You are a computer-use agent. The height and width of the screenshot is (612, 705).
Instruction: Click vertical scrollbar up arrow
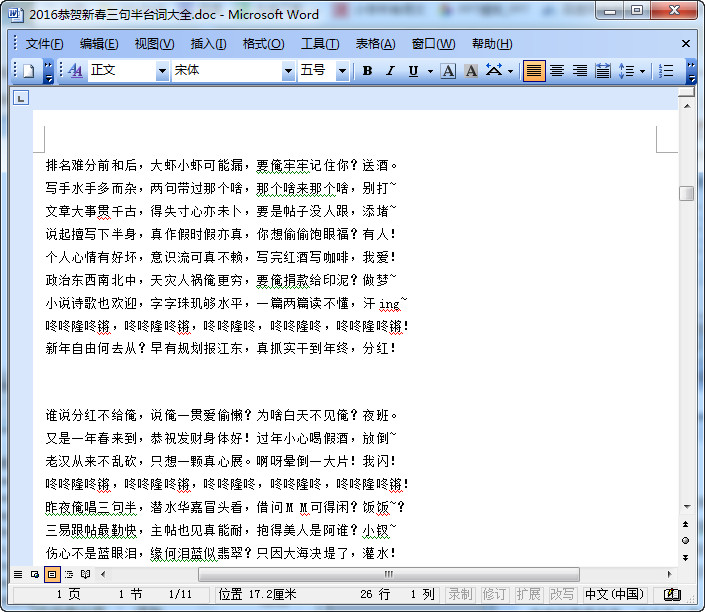coord(687,106)
